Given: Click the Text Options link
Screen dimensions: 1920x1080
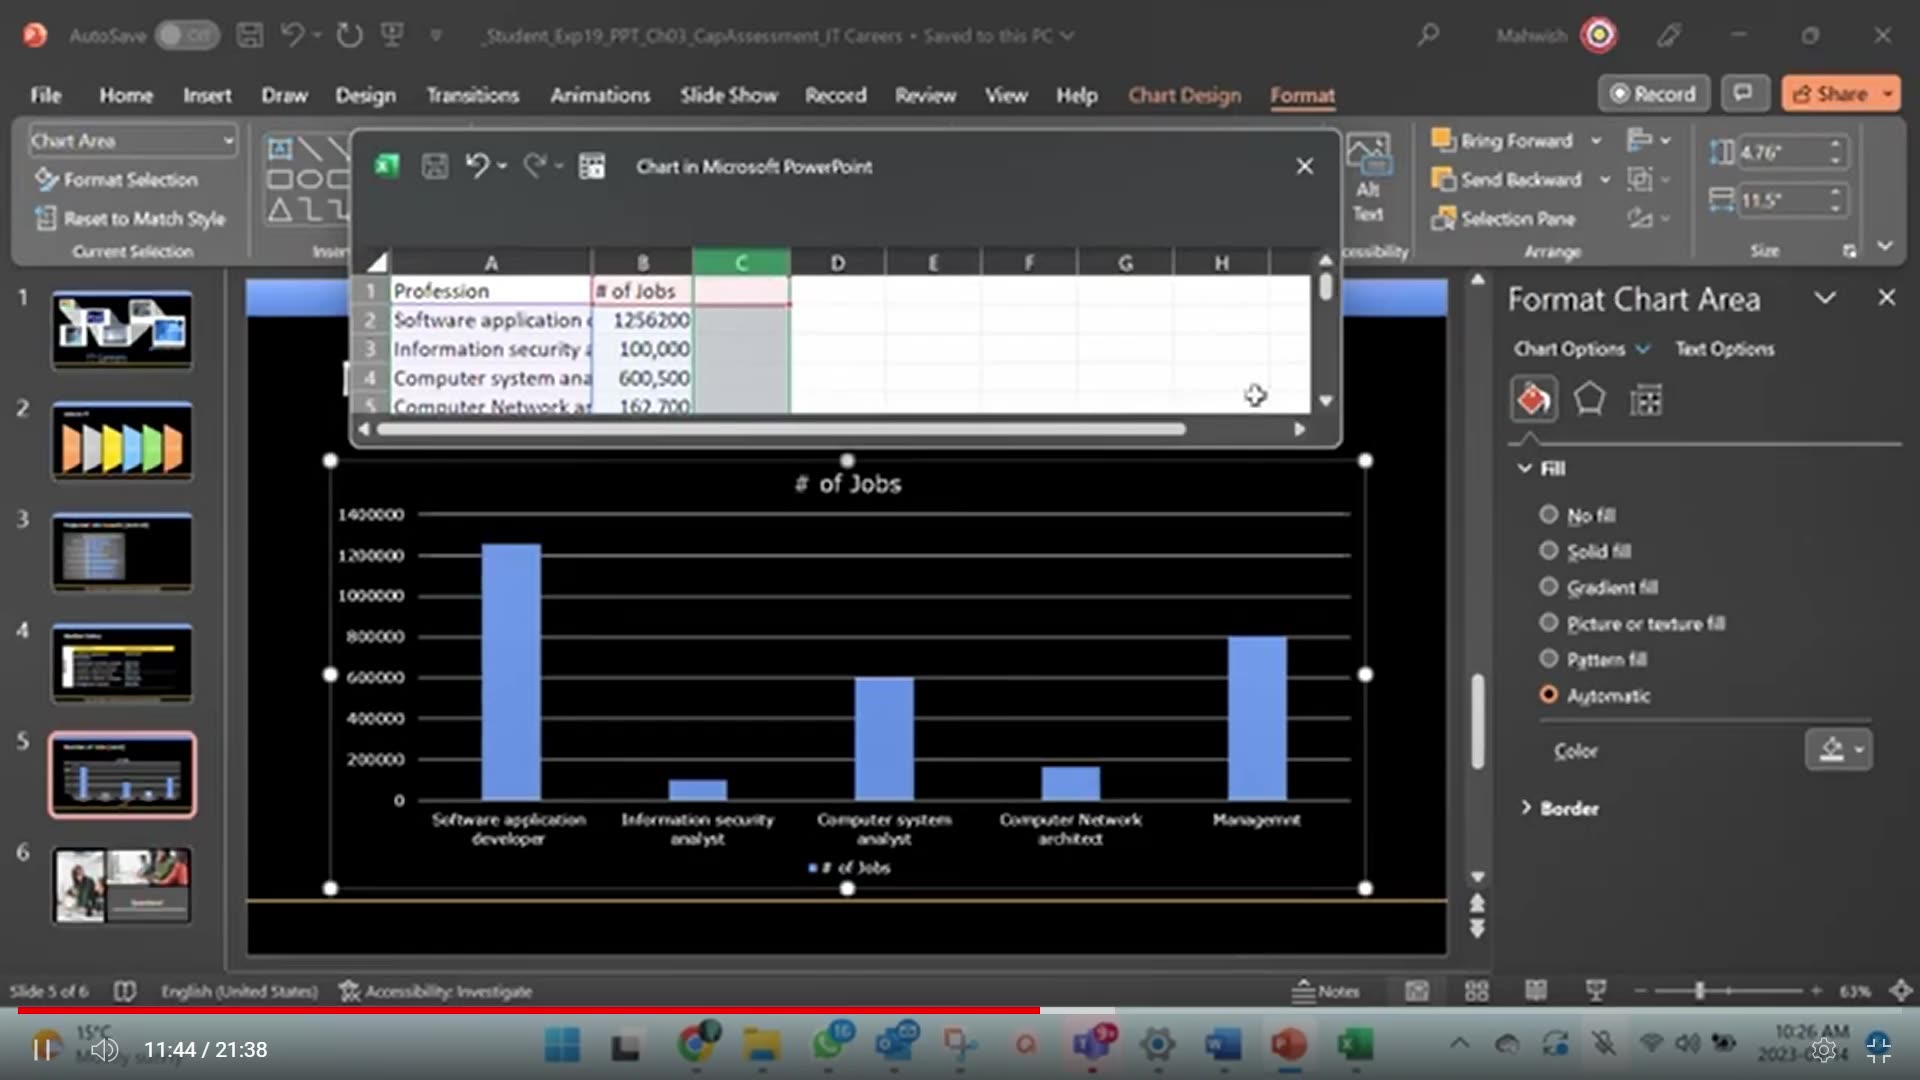Looking at the screenshot, I should click(1724, 349).
